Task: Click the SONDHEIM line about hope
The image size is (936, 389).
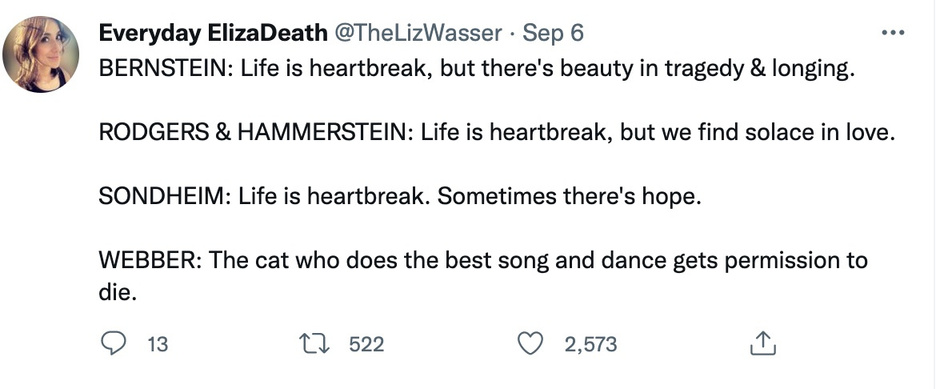Action: (398, 196)
